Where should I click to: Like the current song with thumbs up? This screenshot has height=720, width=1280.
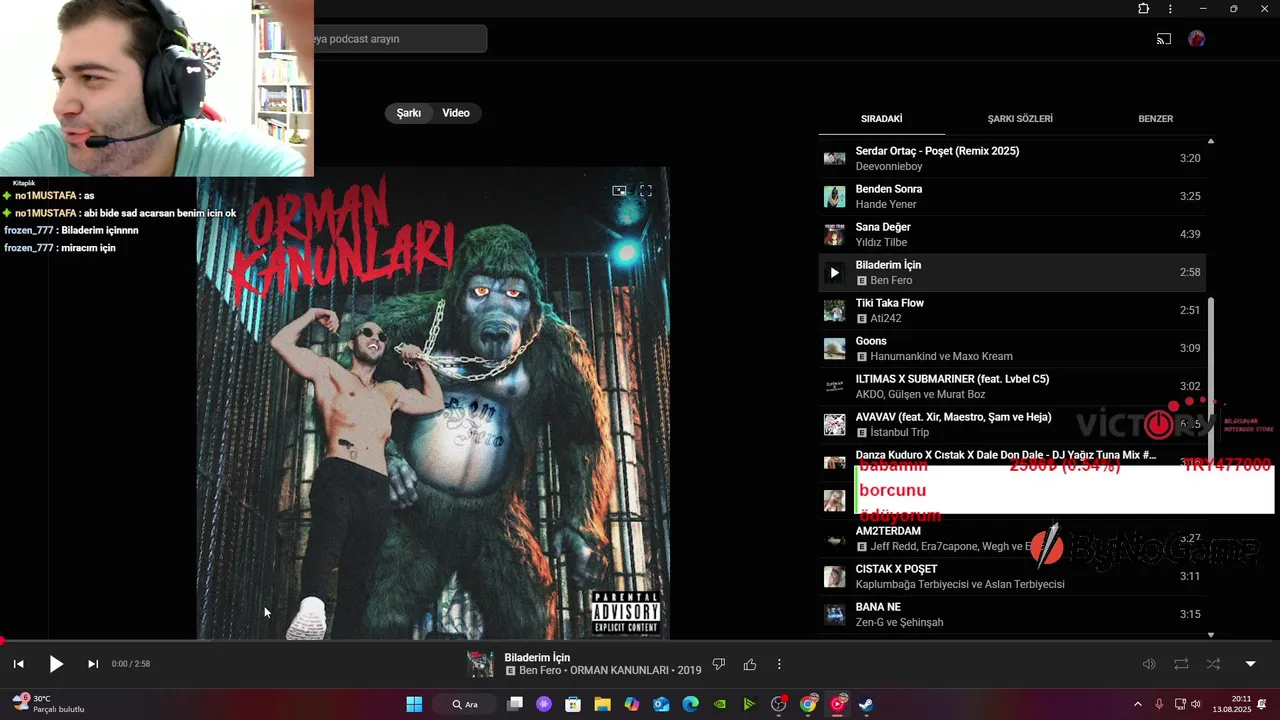pyautogui.click(x=750, y=664)
